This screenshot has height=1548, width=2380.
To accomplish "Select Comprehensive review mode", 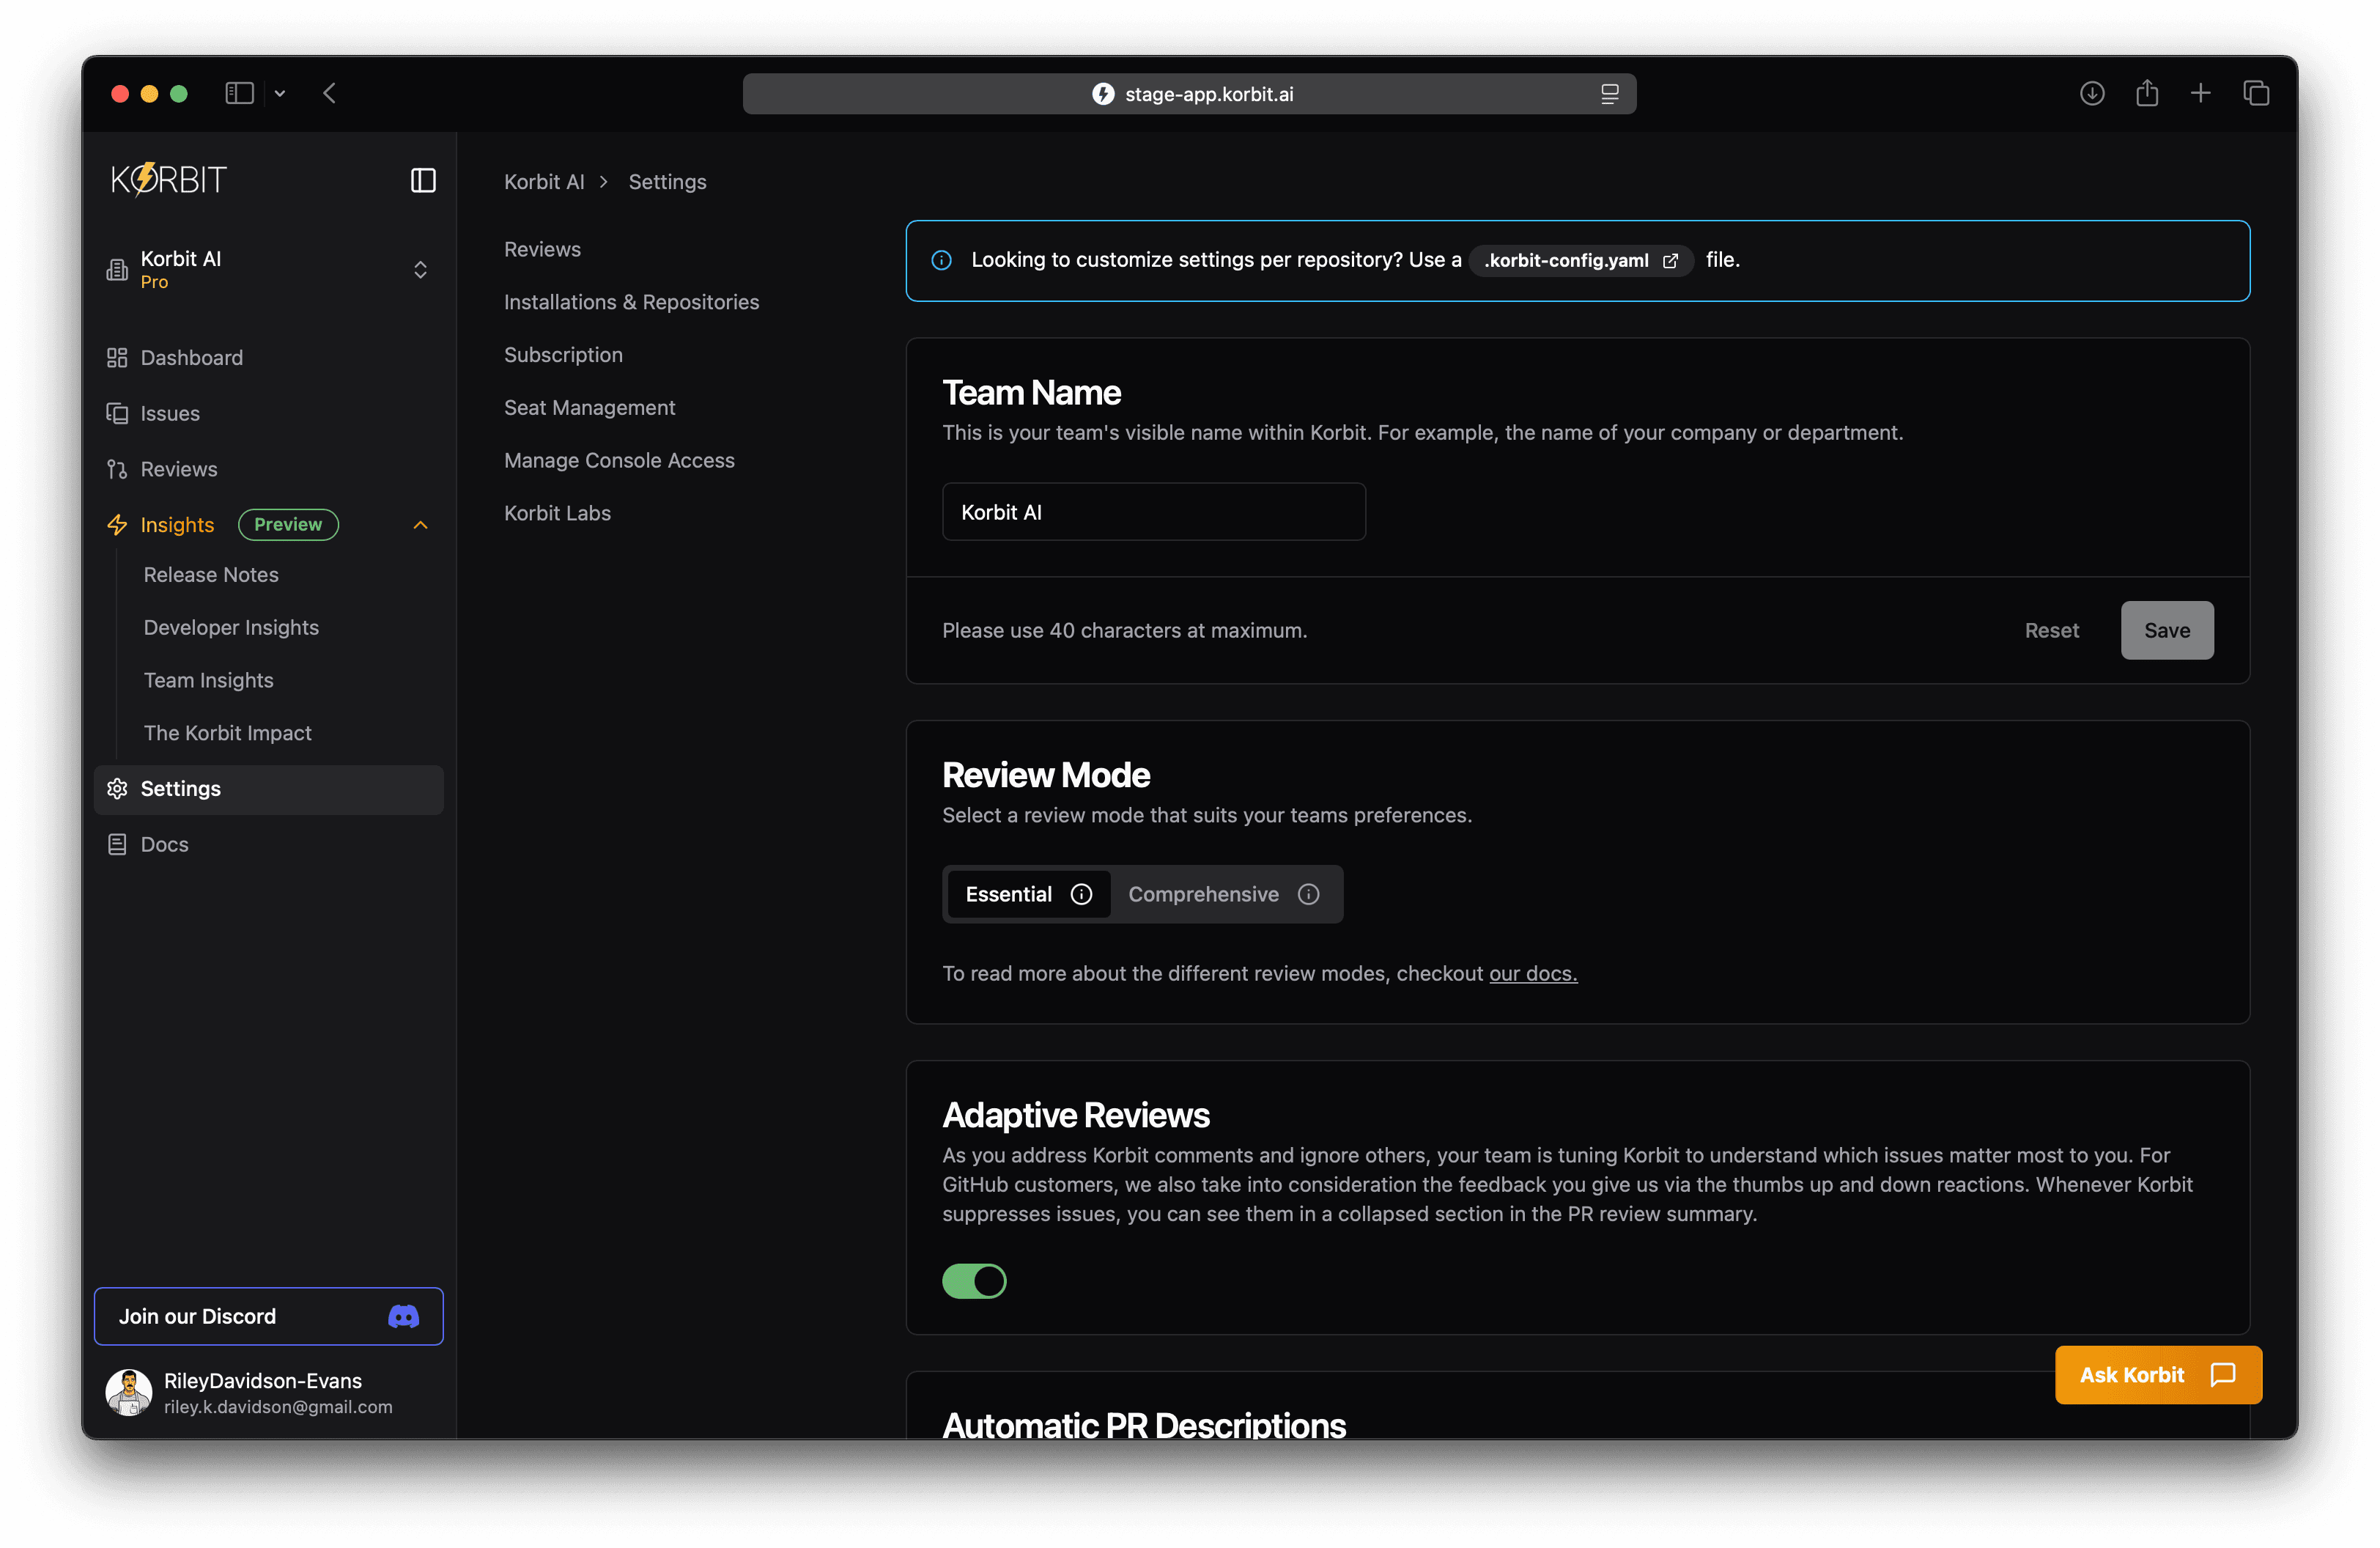I will (x=1224, y=894).
